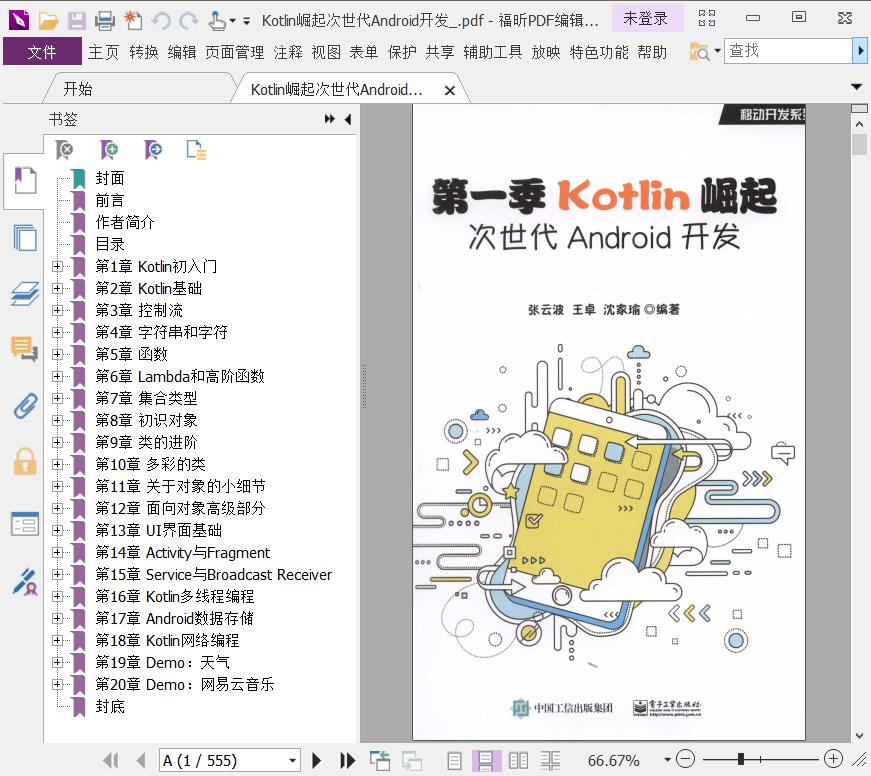Click the 查找 search field

[787, 51]
